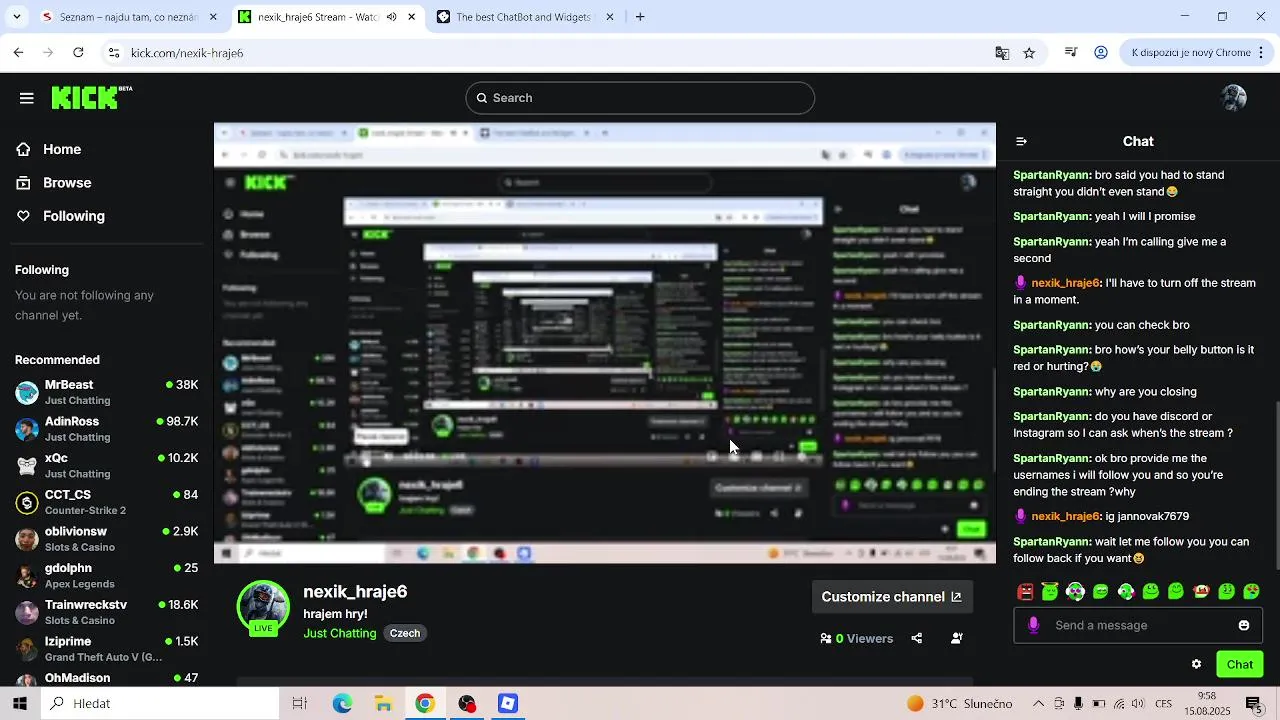The image size is (1280, 720).
Task: Open the taskbar clock and date
Action: point(1207,704)
